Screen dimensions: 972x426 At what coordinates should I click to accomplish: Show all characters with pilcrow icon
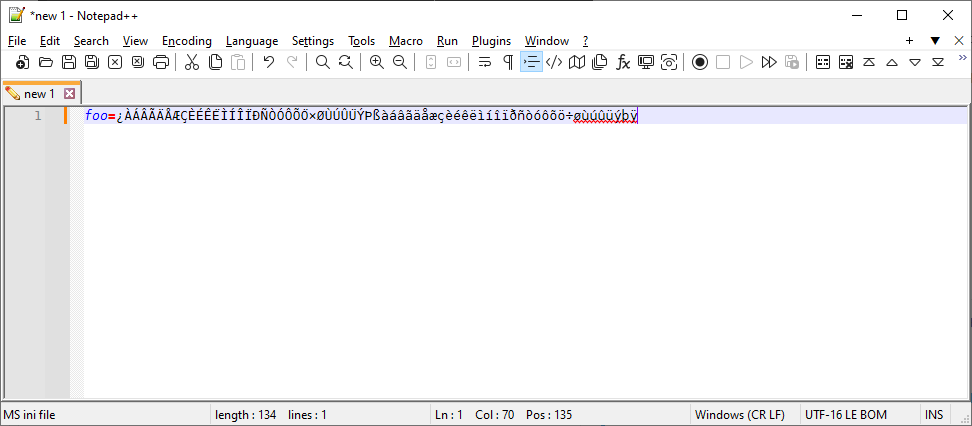click(x=508, y=62)
